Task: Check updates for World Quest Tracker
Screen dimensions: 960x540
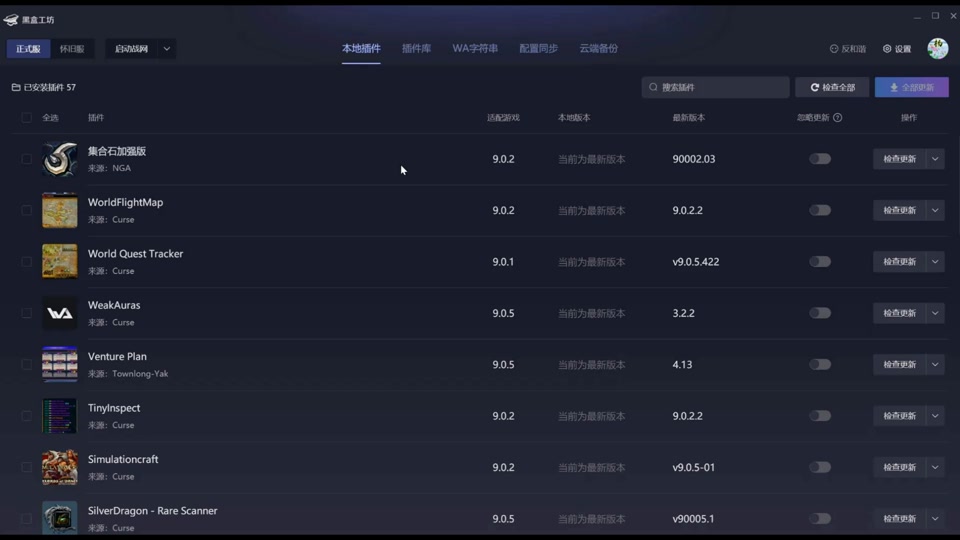Action: 899,262
